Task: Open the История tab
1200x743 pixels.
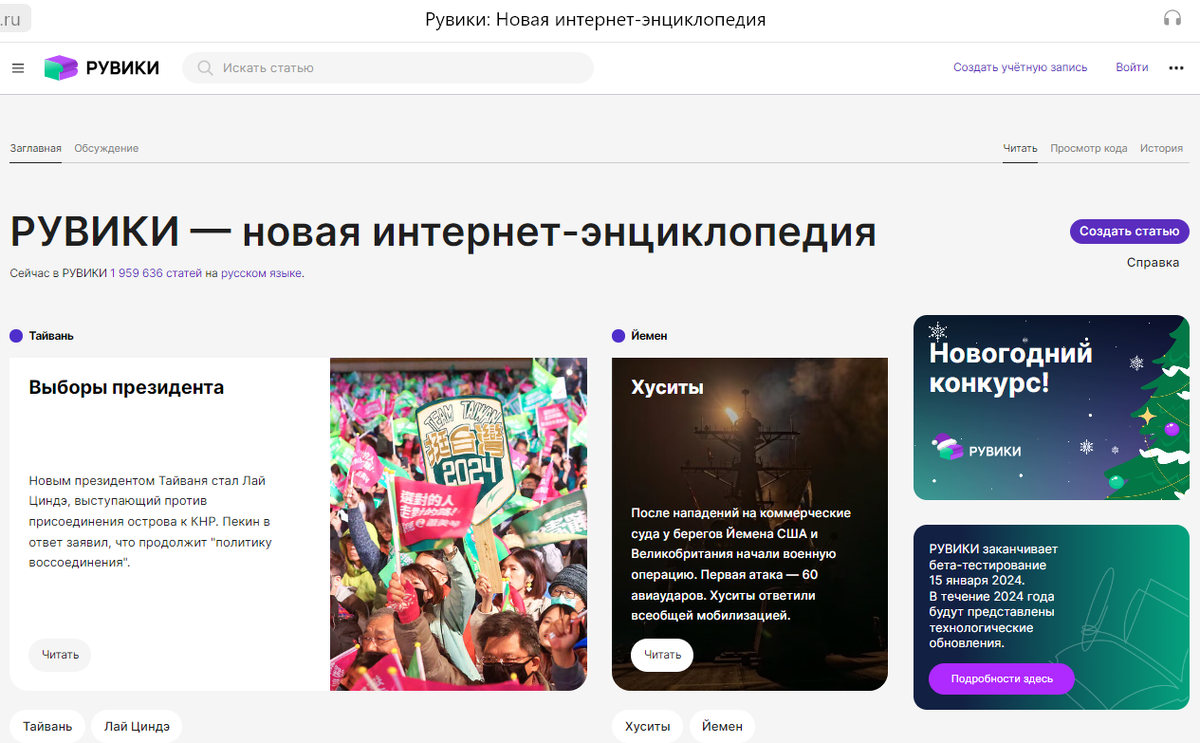Action: (1161, 148)
